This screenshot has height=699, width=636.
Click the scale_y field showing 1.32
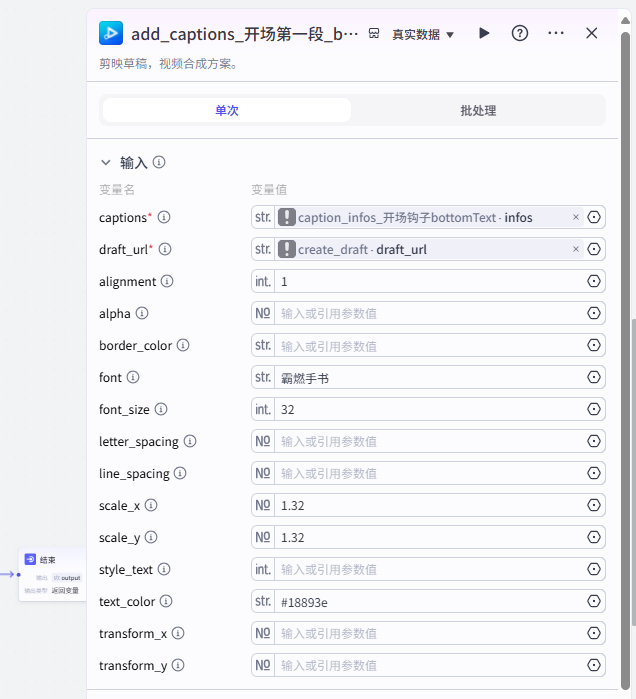(430, 537)
